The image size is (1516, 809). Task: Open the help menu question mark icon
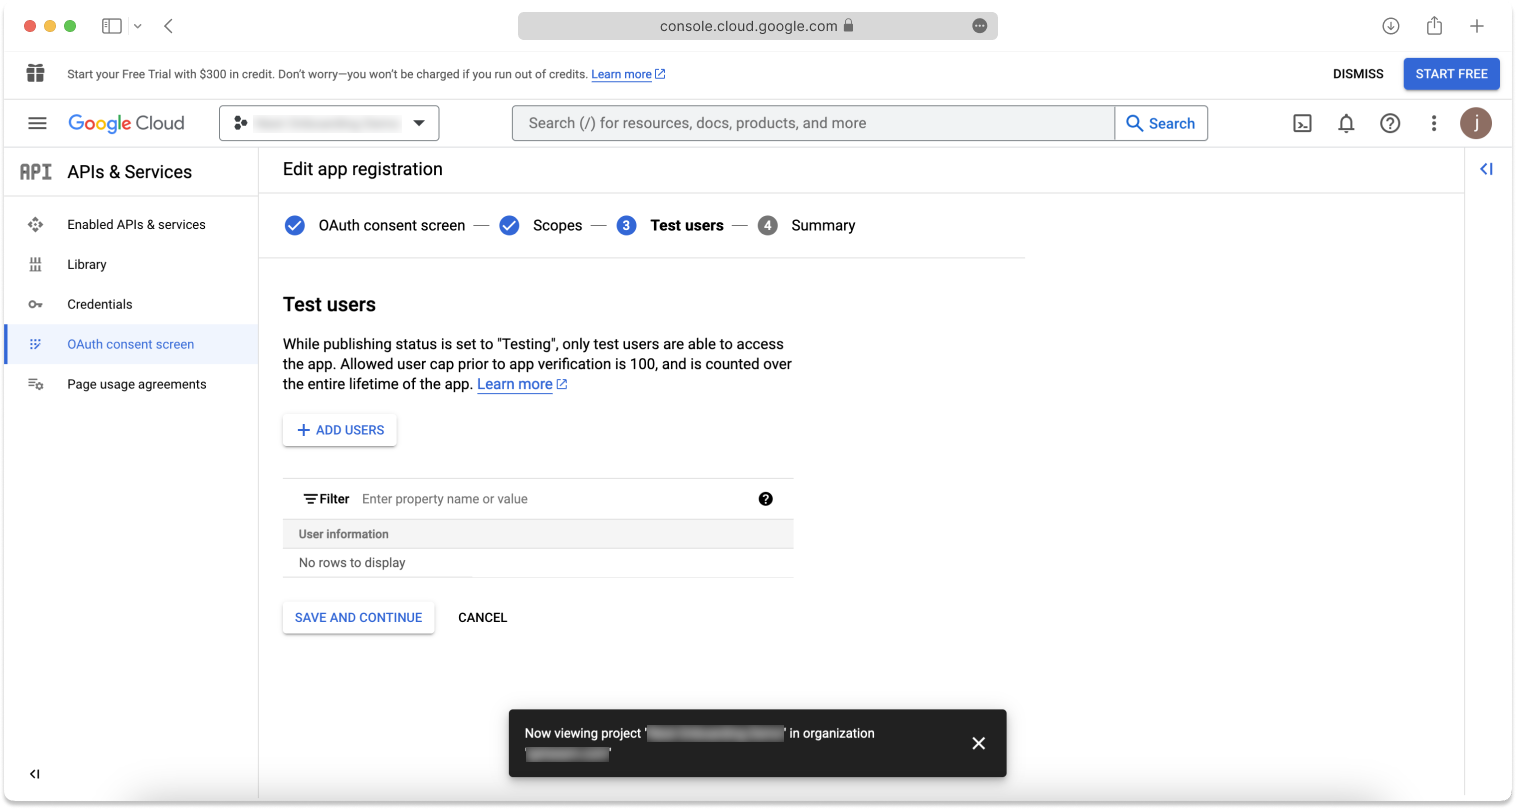tap(1390, 123)
